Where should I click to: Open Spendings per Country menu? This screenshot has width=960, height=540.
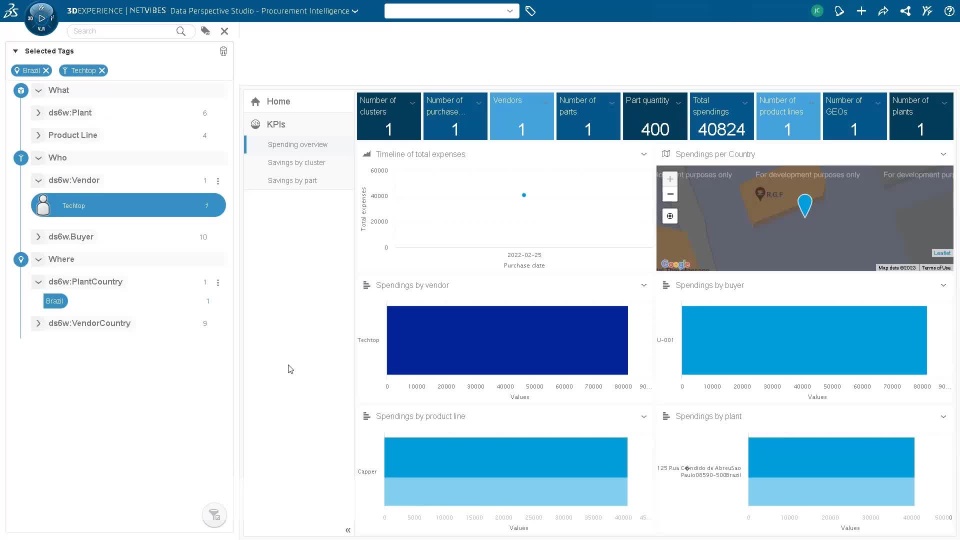click(943, 154)
